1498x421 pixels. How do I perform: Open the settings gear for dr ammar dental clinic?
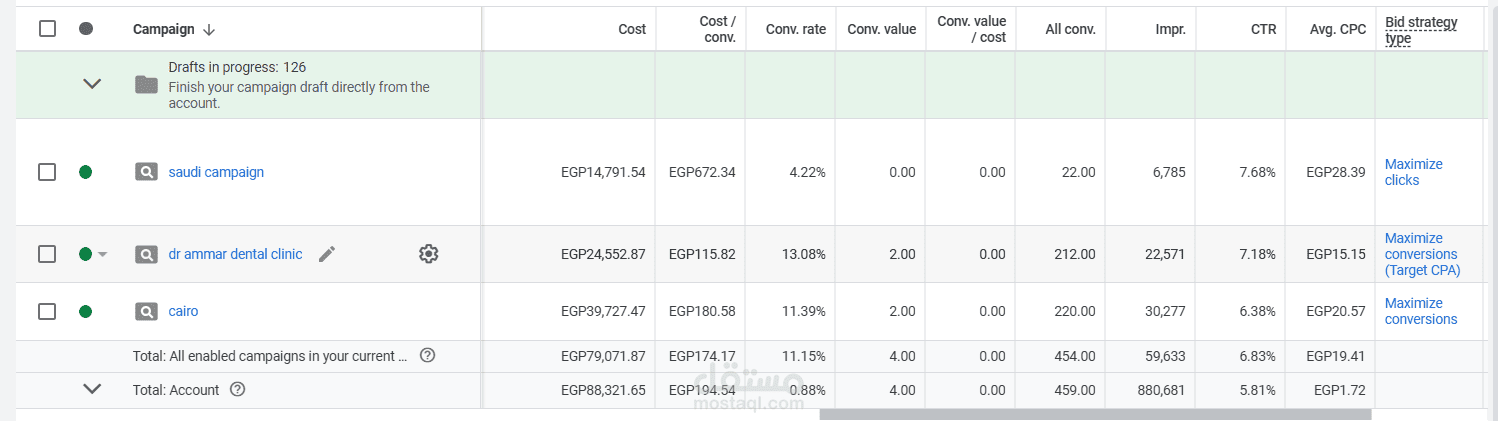click(x=429, y=254)
